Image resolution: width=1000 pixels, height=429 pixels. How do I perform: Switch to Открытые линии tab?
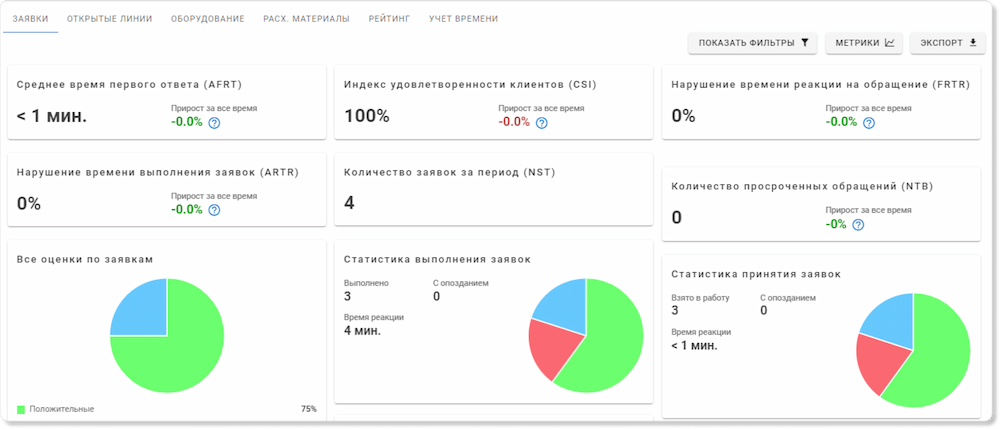(x=109, y=19)
